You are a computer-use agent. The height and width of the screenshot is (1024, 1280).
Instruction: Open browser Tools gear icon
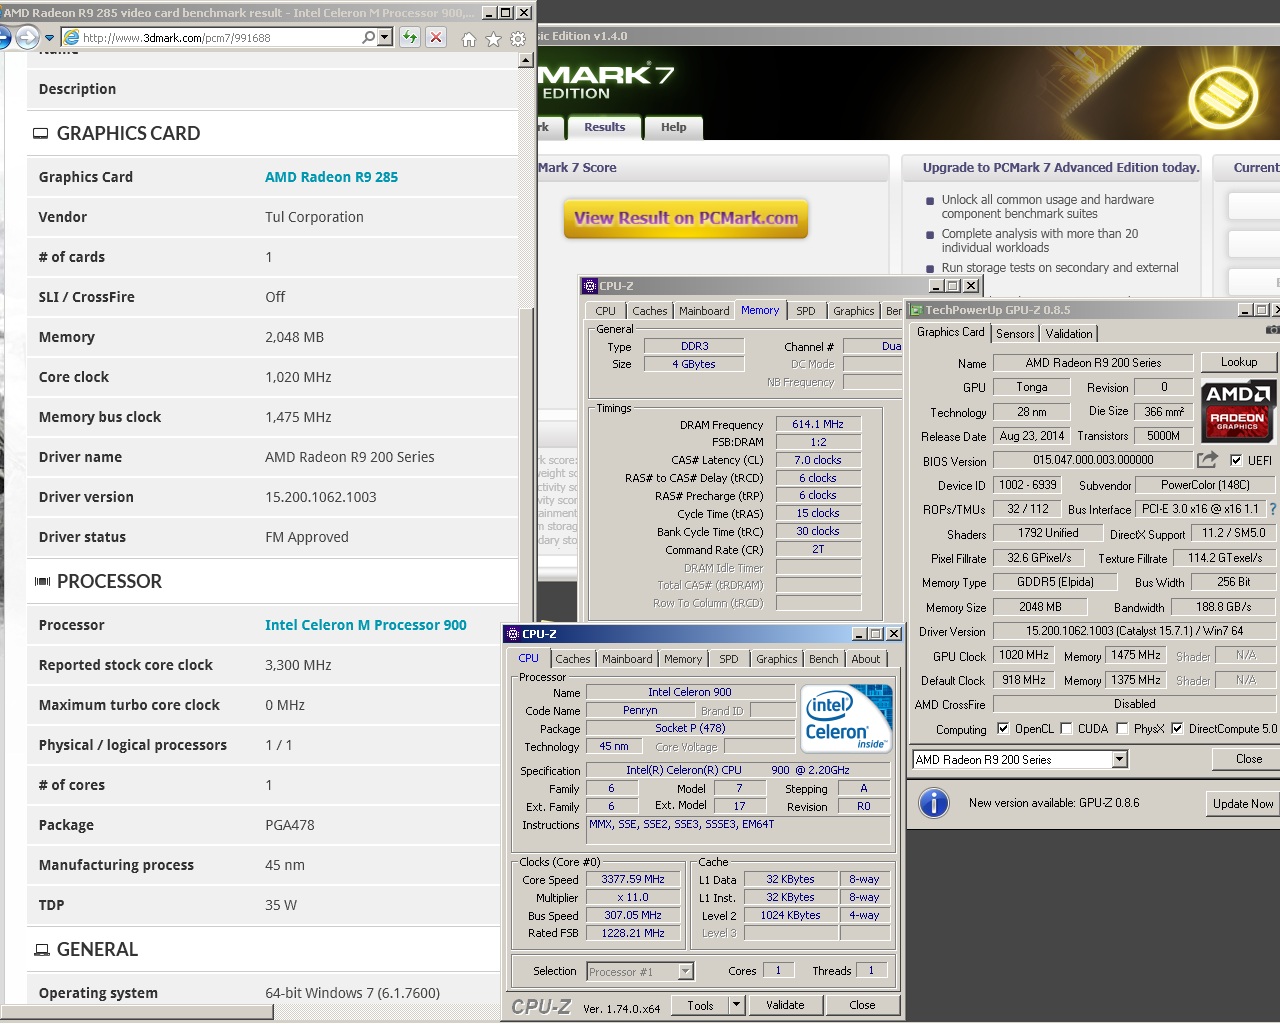(518, 39)
